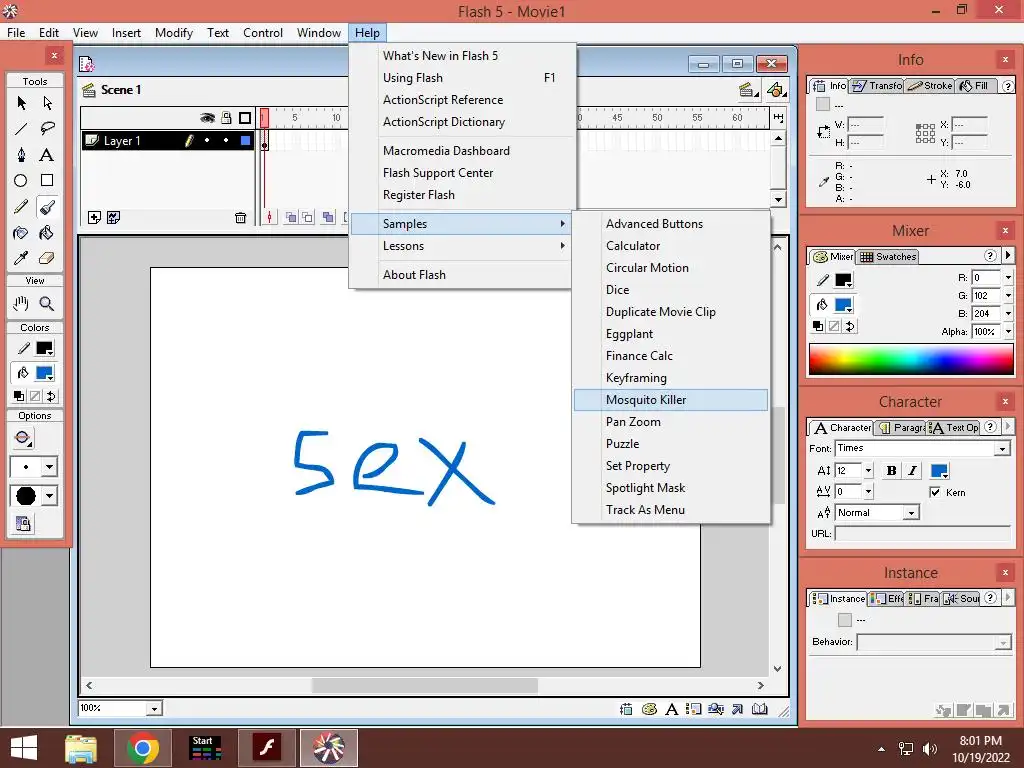
Task: Toggle show/hide all layers eye icon
Action: (208, 118)
